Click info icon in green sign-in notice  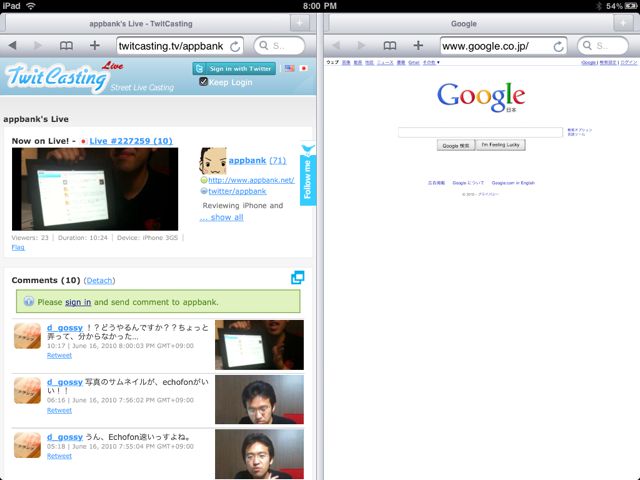[x=29, y=301]
